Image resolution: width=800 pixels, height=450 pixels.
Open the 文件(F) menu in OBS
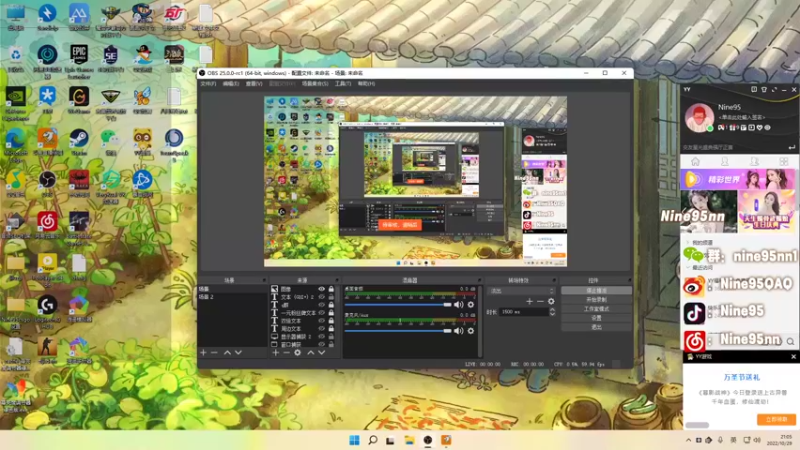(x=208, y=84)
